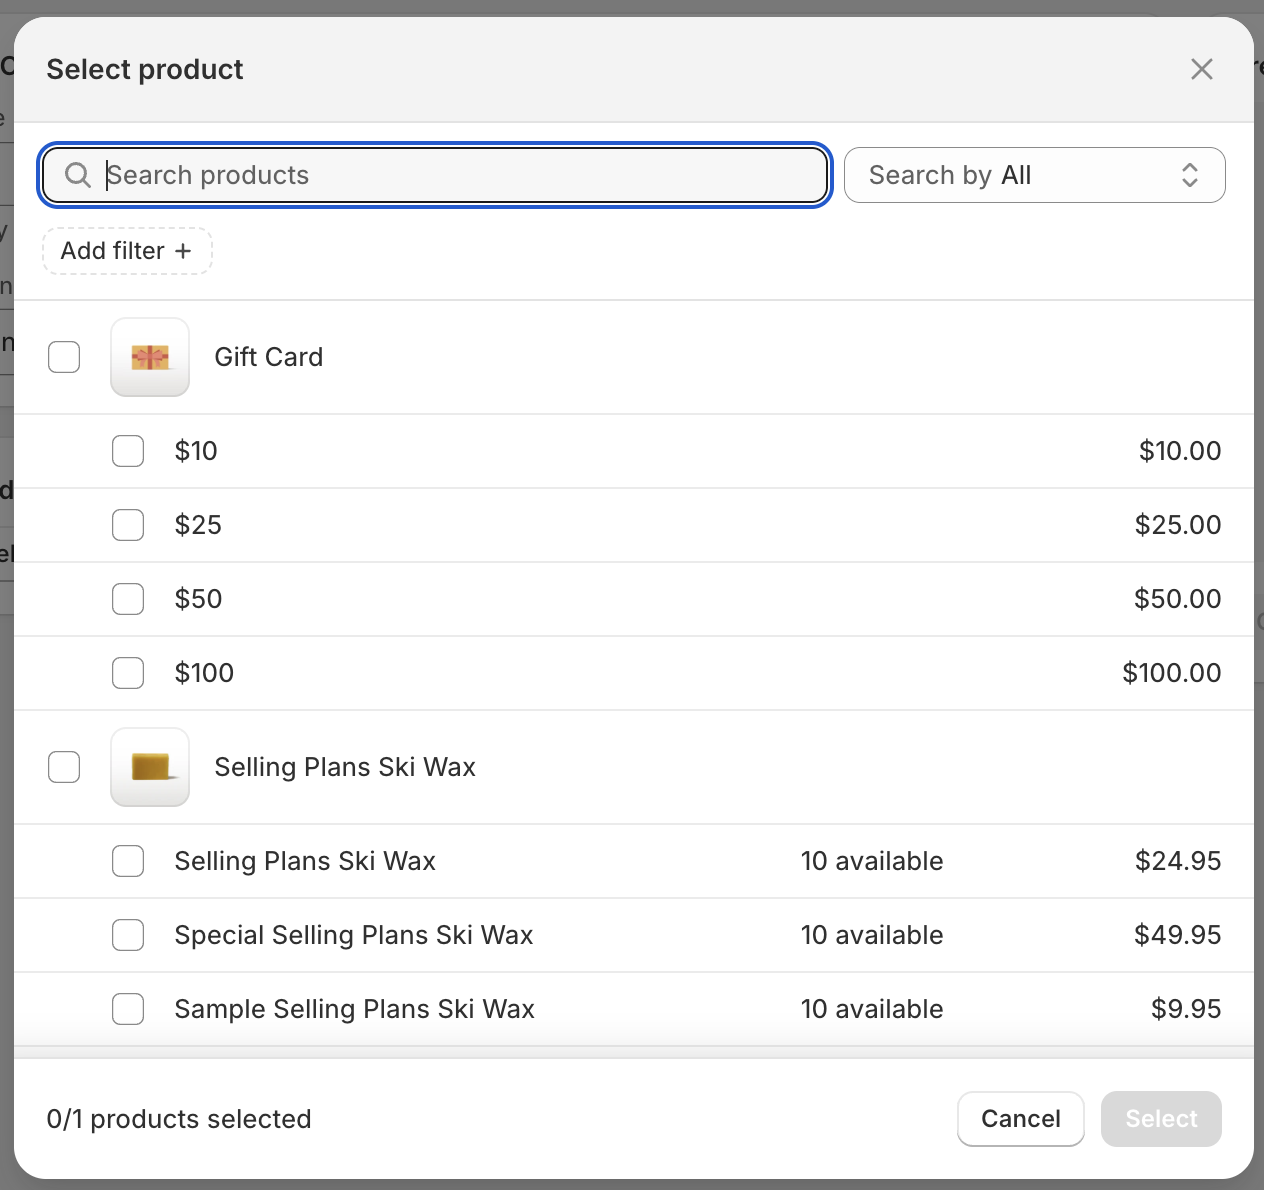
Task: Enable the $50 gift card variant checkbox
Action: click(128, 599)
